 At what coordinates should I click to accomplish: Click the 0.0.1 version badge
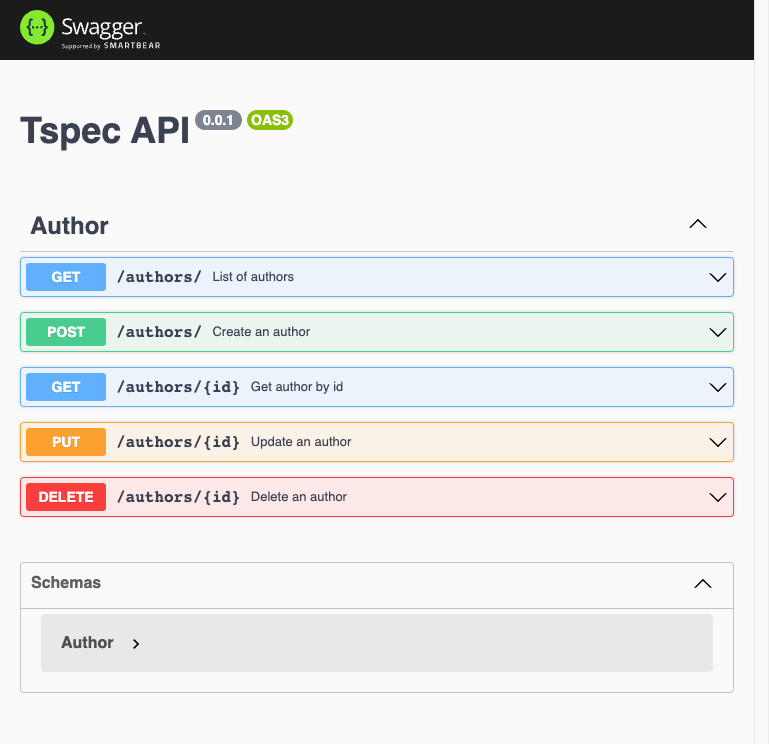[218, 120]
